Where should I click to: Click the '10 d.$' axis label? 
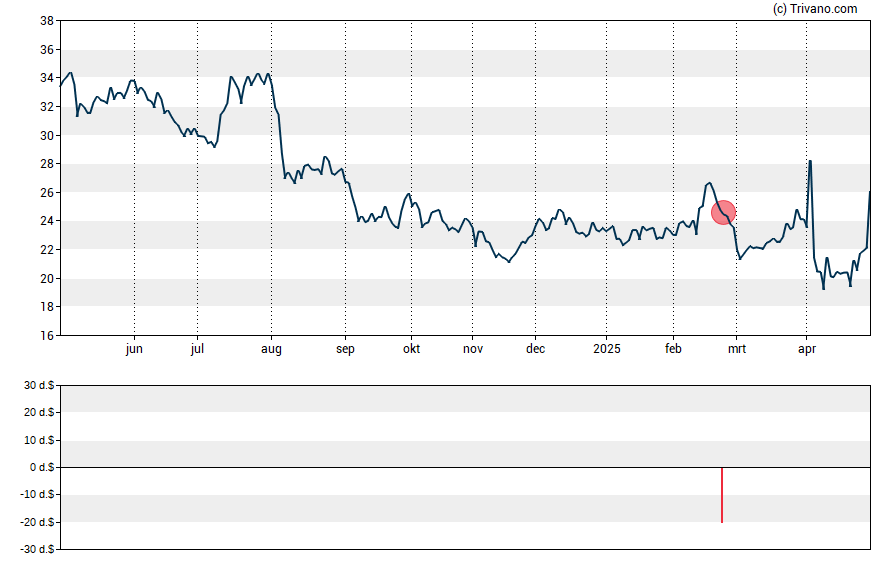point(39,440)
